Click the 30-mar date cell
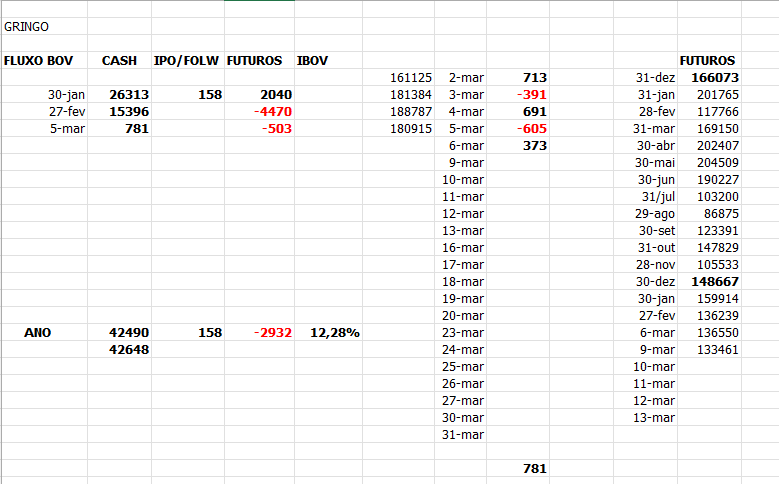 coord(463,417)
